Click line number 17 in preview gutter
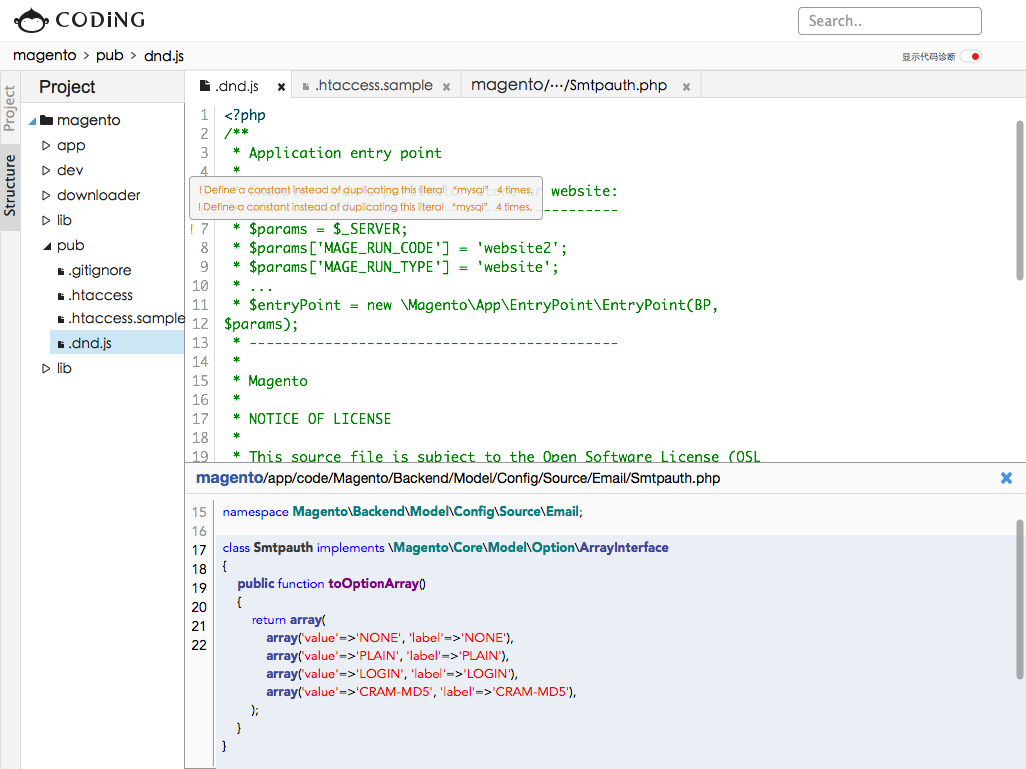1026x769 pixels. 199,550
